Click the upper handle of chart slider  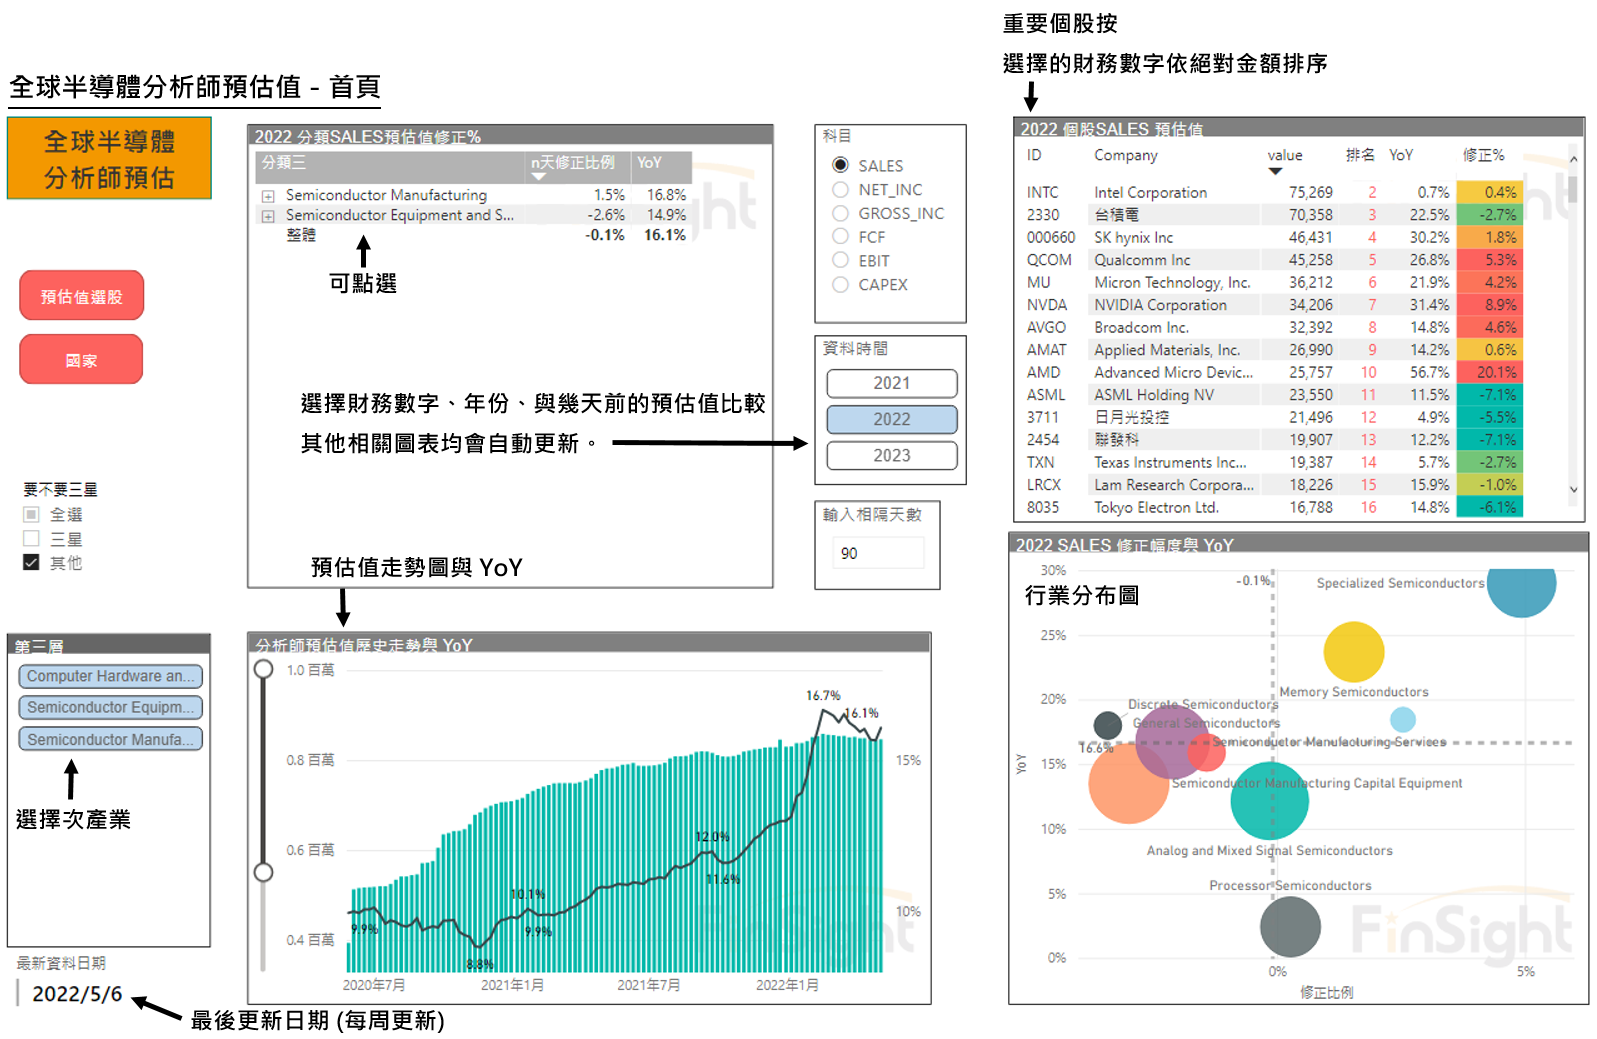coord(263,669)
